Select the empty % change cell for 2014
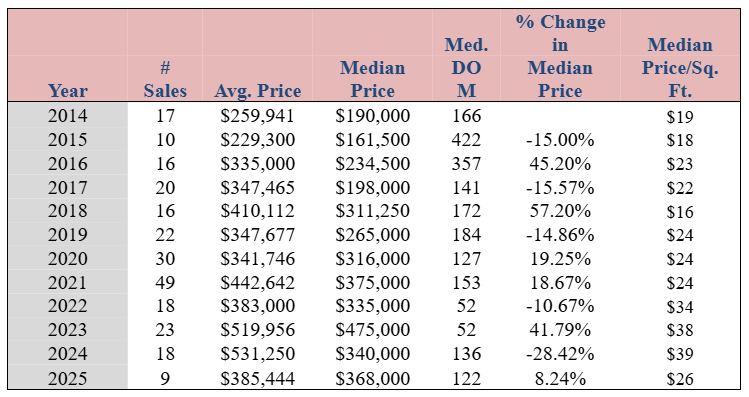Image resolution: width=749 pixels, height=397 pixels. point(560,116)
